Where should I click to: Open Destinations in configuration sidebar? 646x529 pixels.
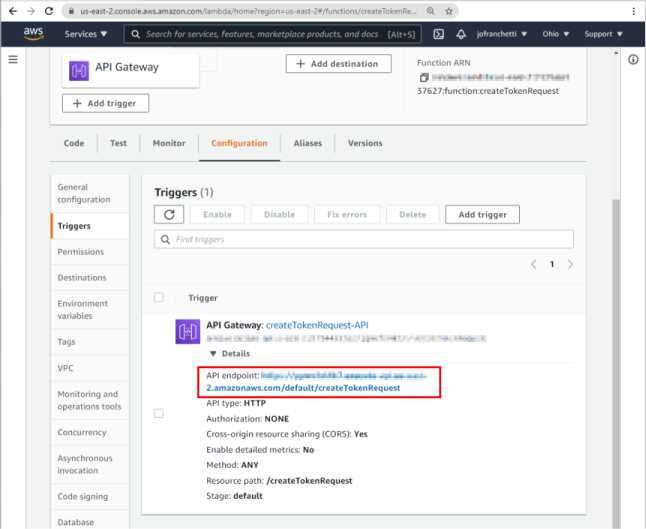[x=90, y=278]
